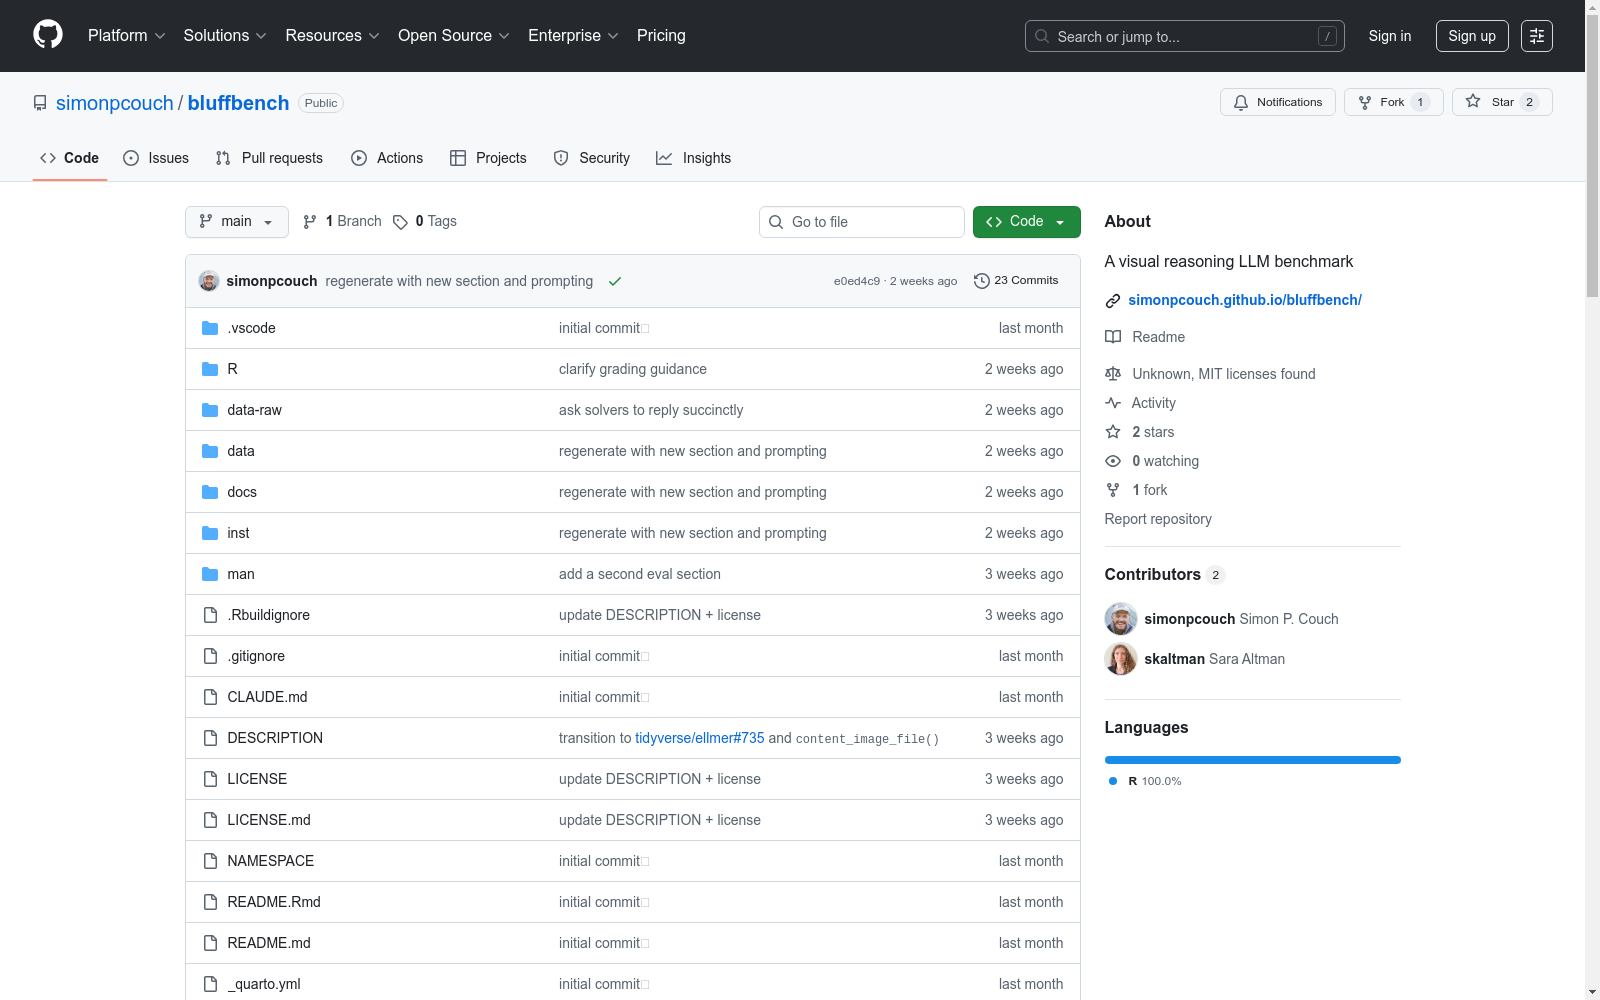Click the Go to file input
Image resolution: width=1600 pixels, height=1000 pixels.
862,222
